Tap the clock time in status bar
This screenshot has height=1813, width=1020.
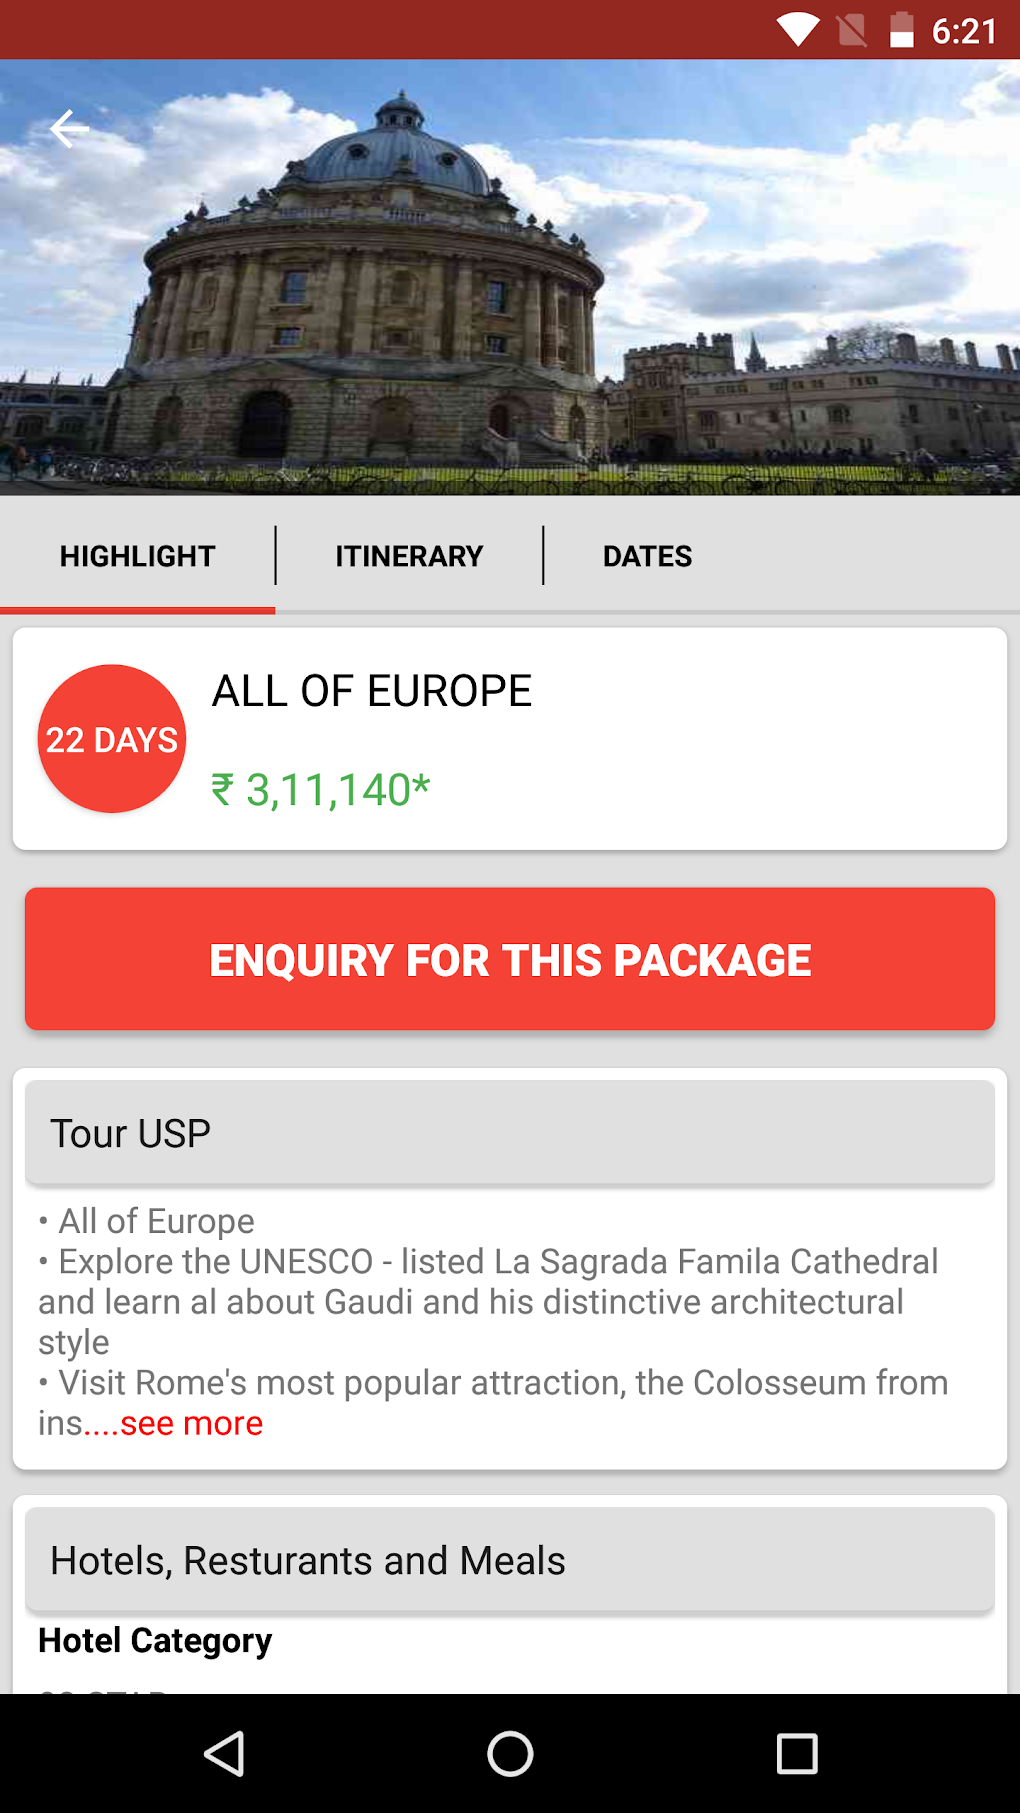pos(964,31)
